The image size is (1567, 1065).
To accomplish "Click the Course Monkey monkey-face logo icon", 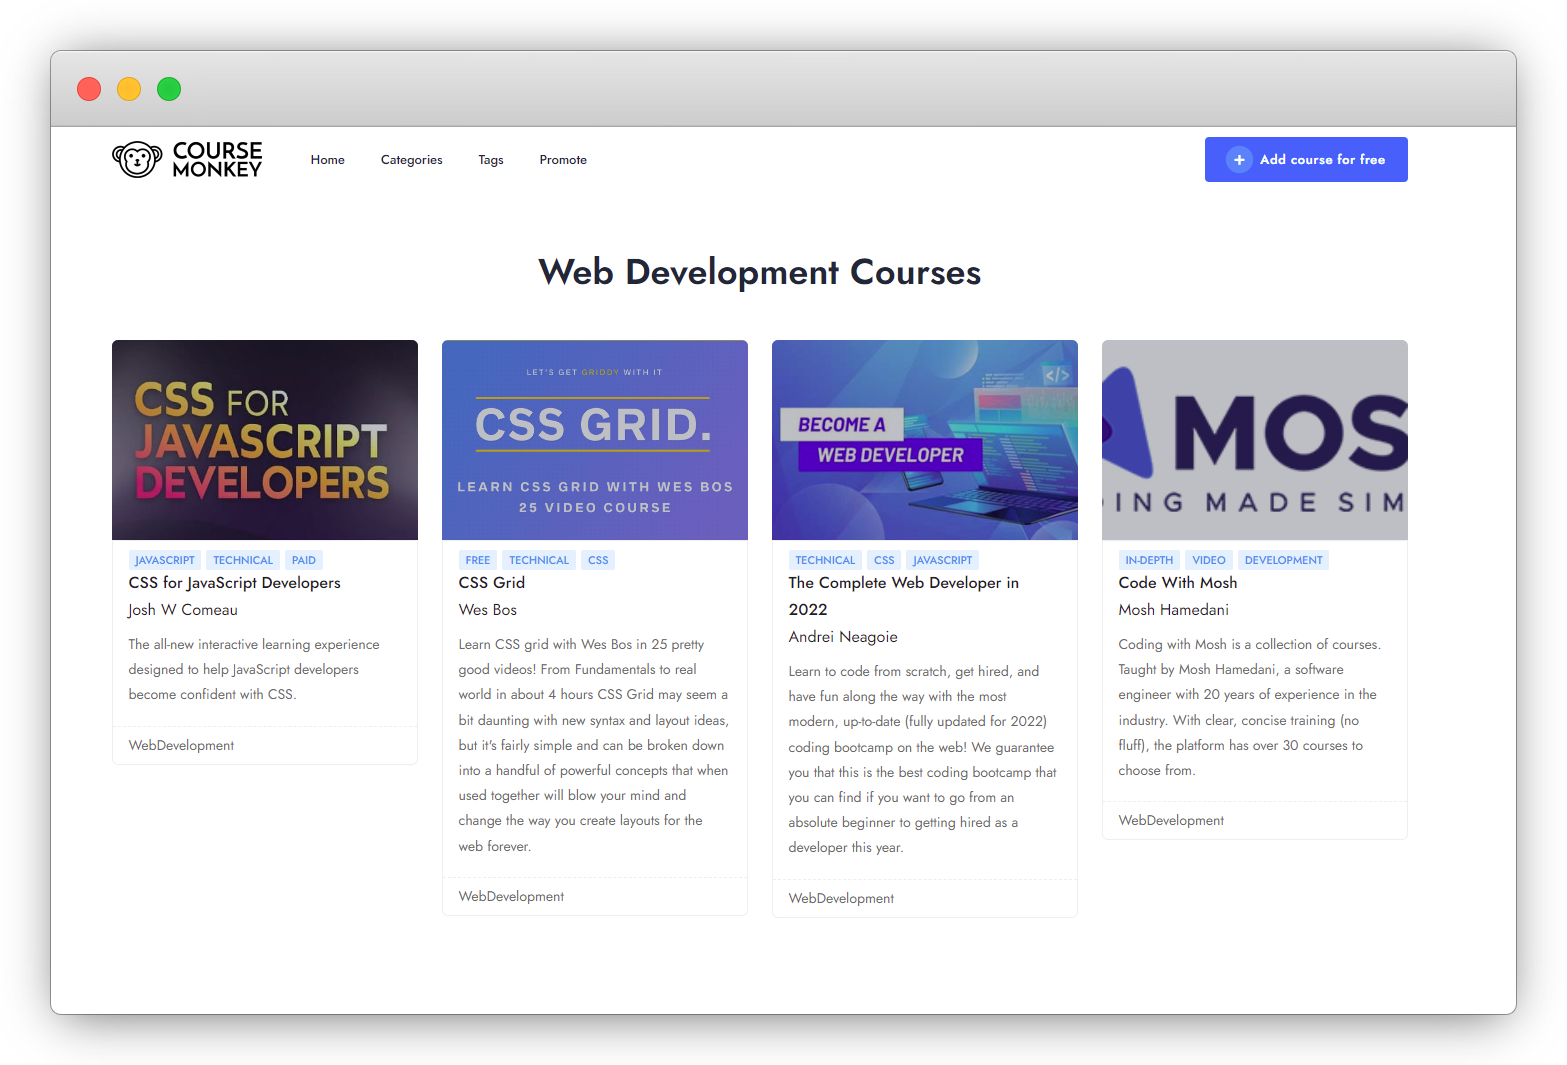I will click(x=137, y=159).
